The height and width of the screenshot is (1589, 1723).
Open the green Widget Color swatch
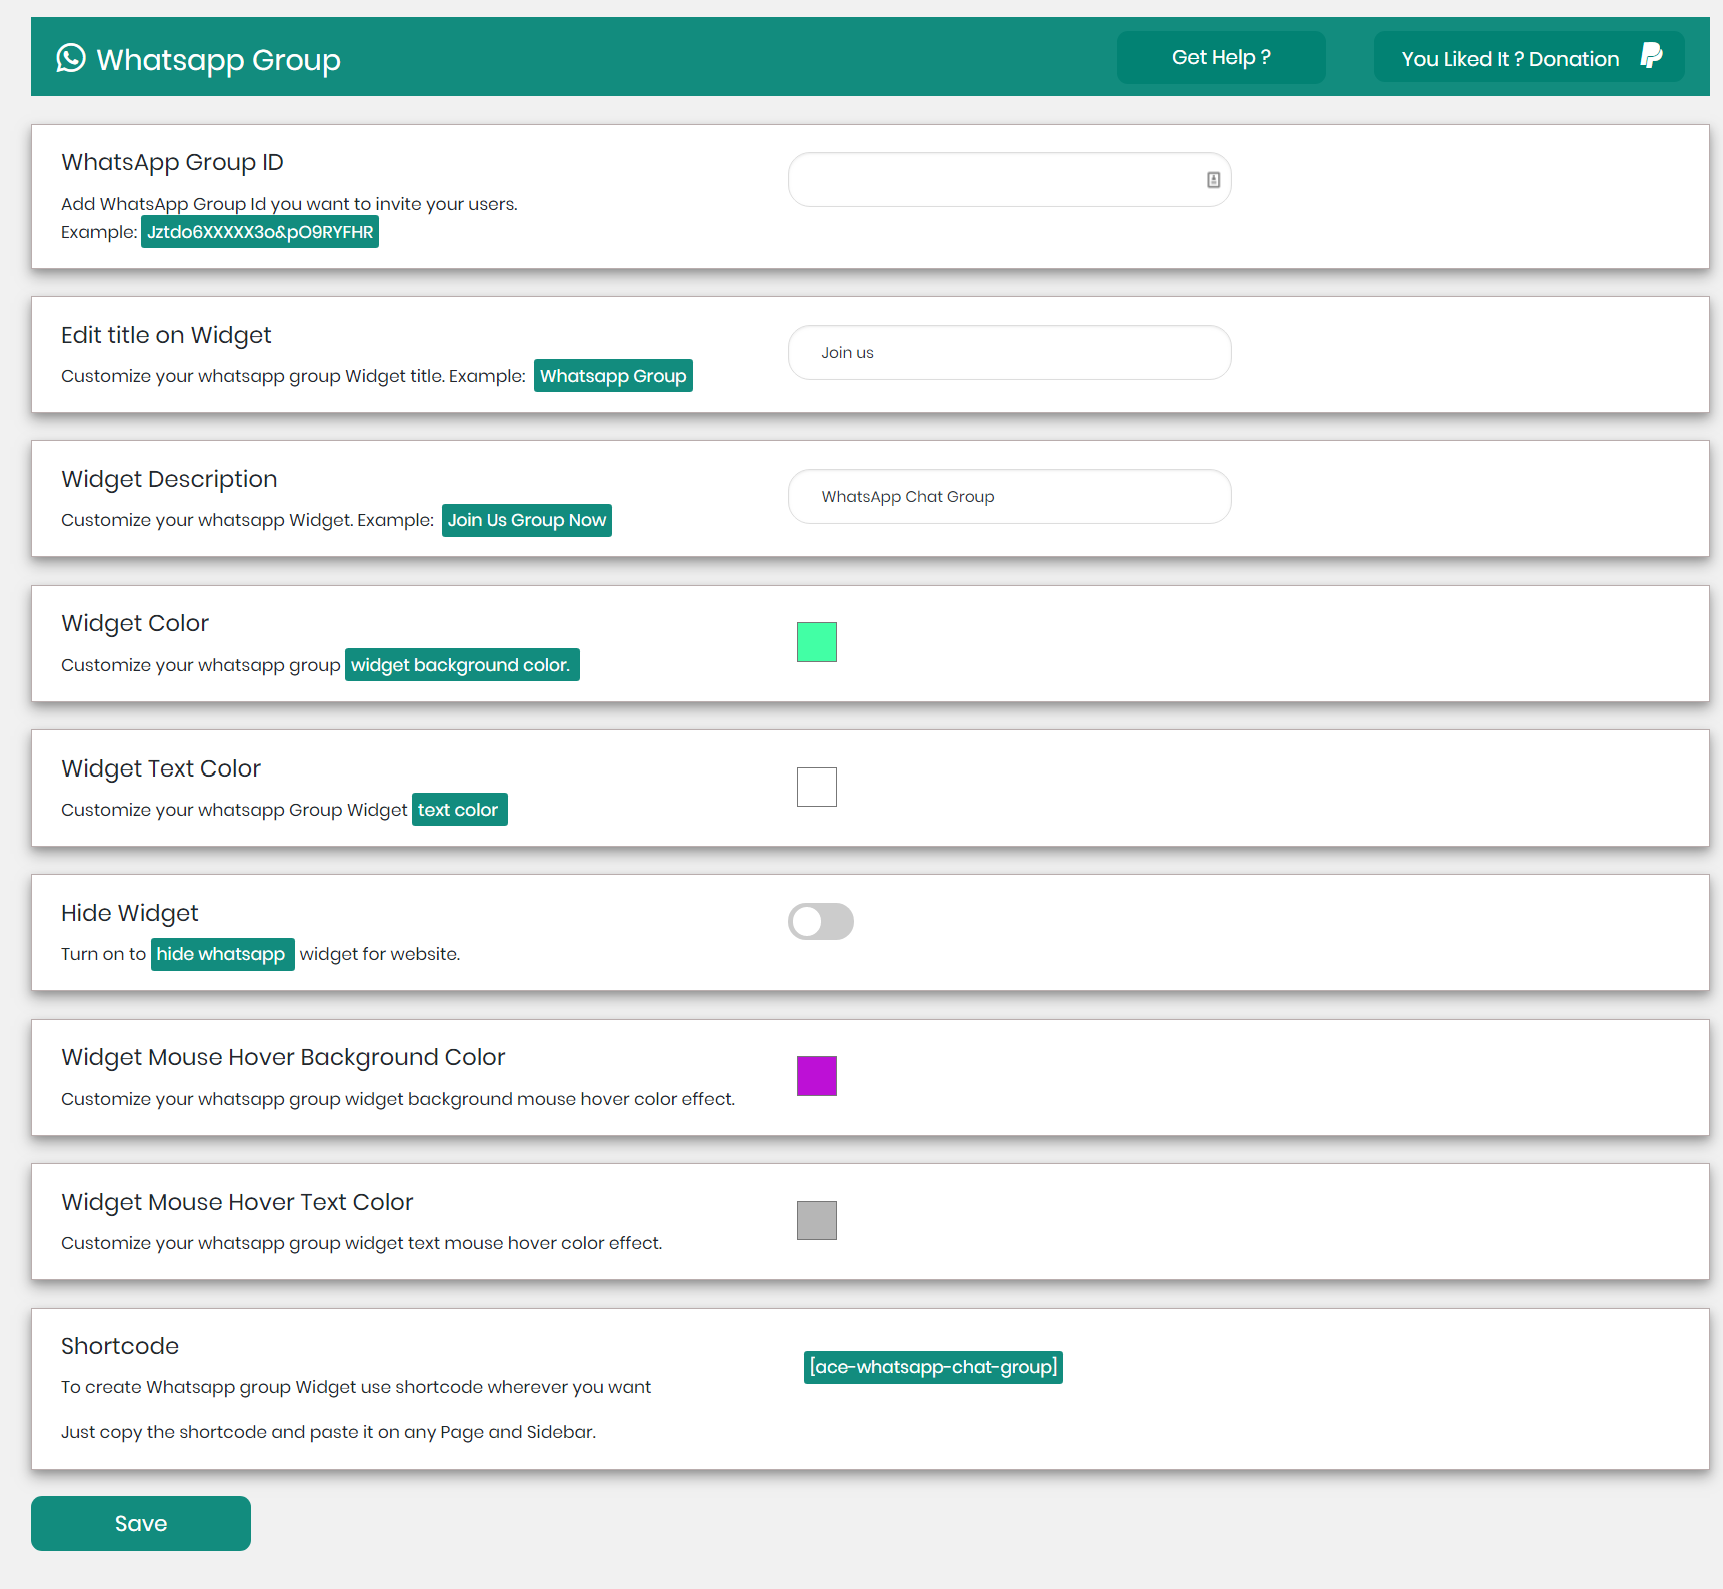coord(817,642)
